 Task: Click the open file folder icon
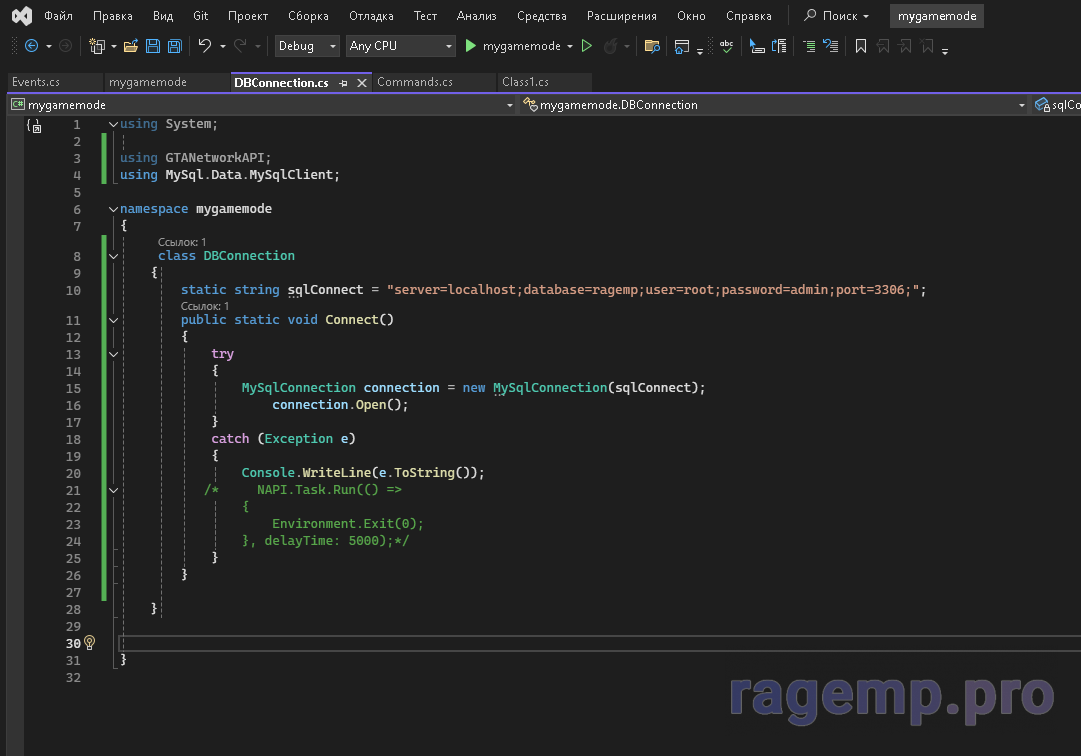(131, 46)
